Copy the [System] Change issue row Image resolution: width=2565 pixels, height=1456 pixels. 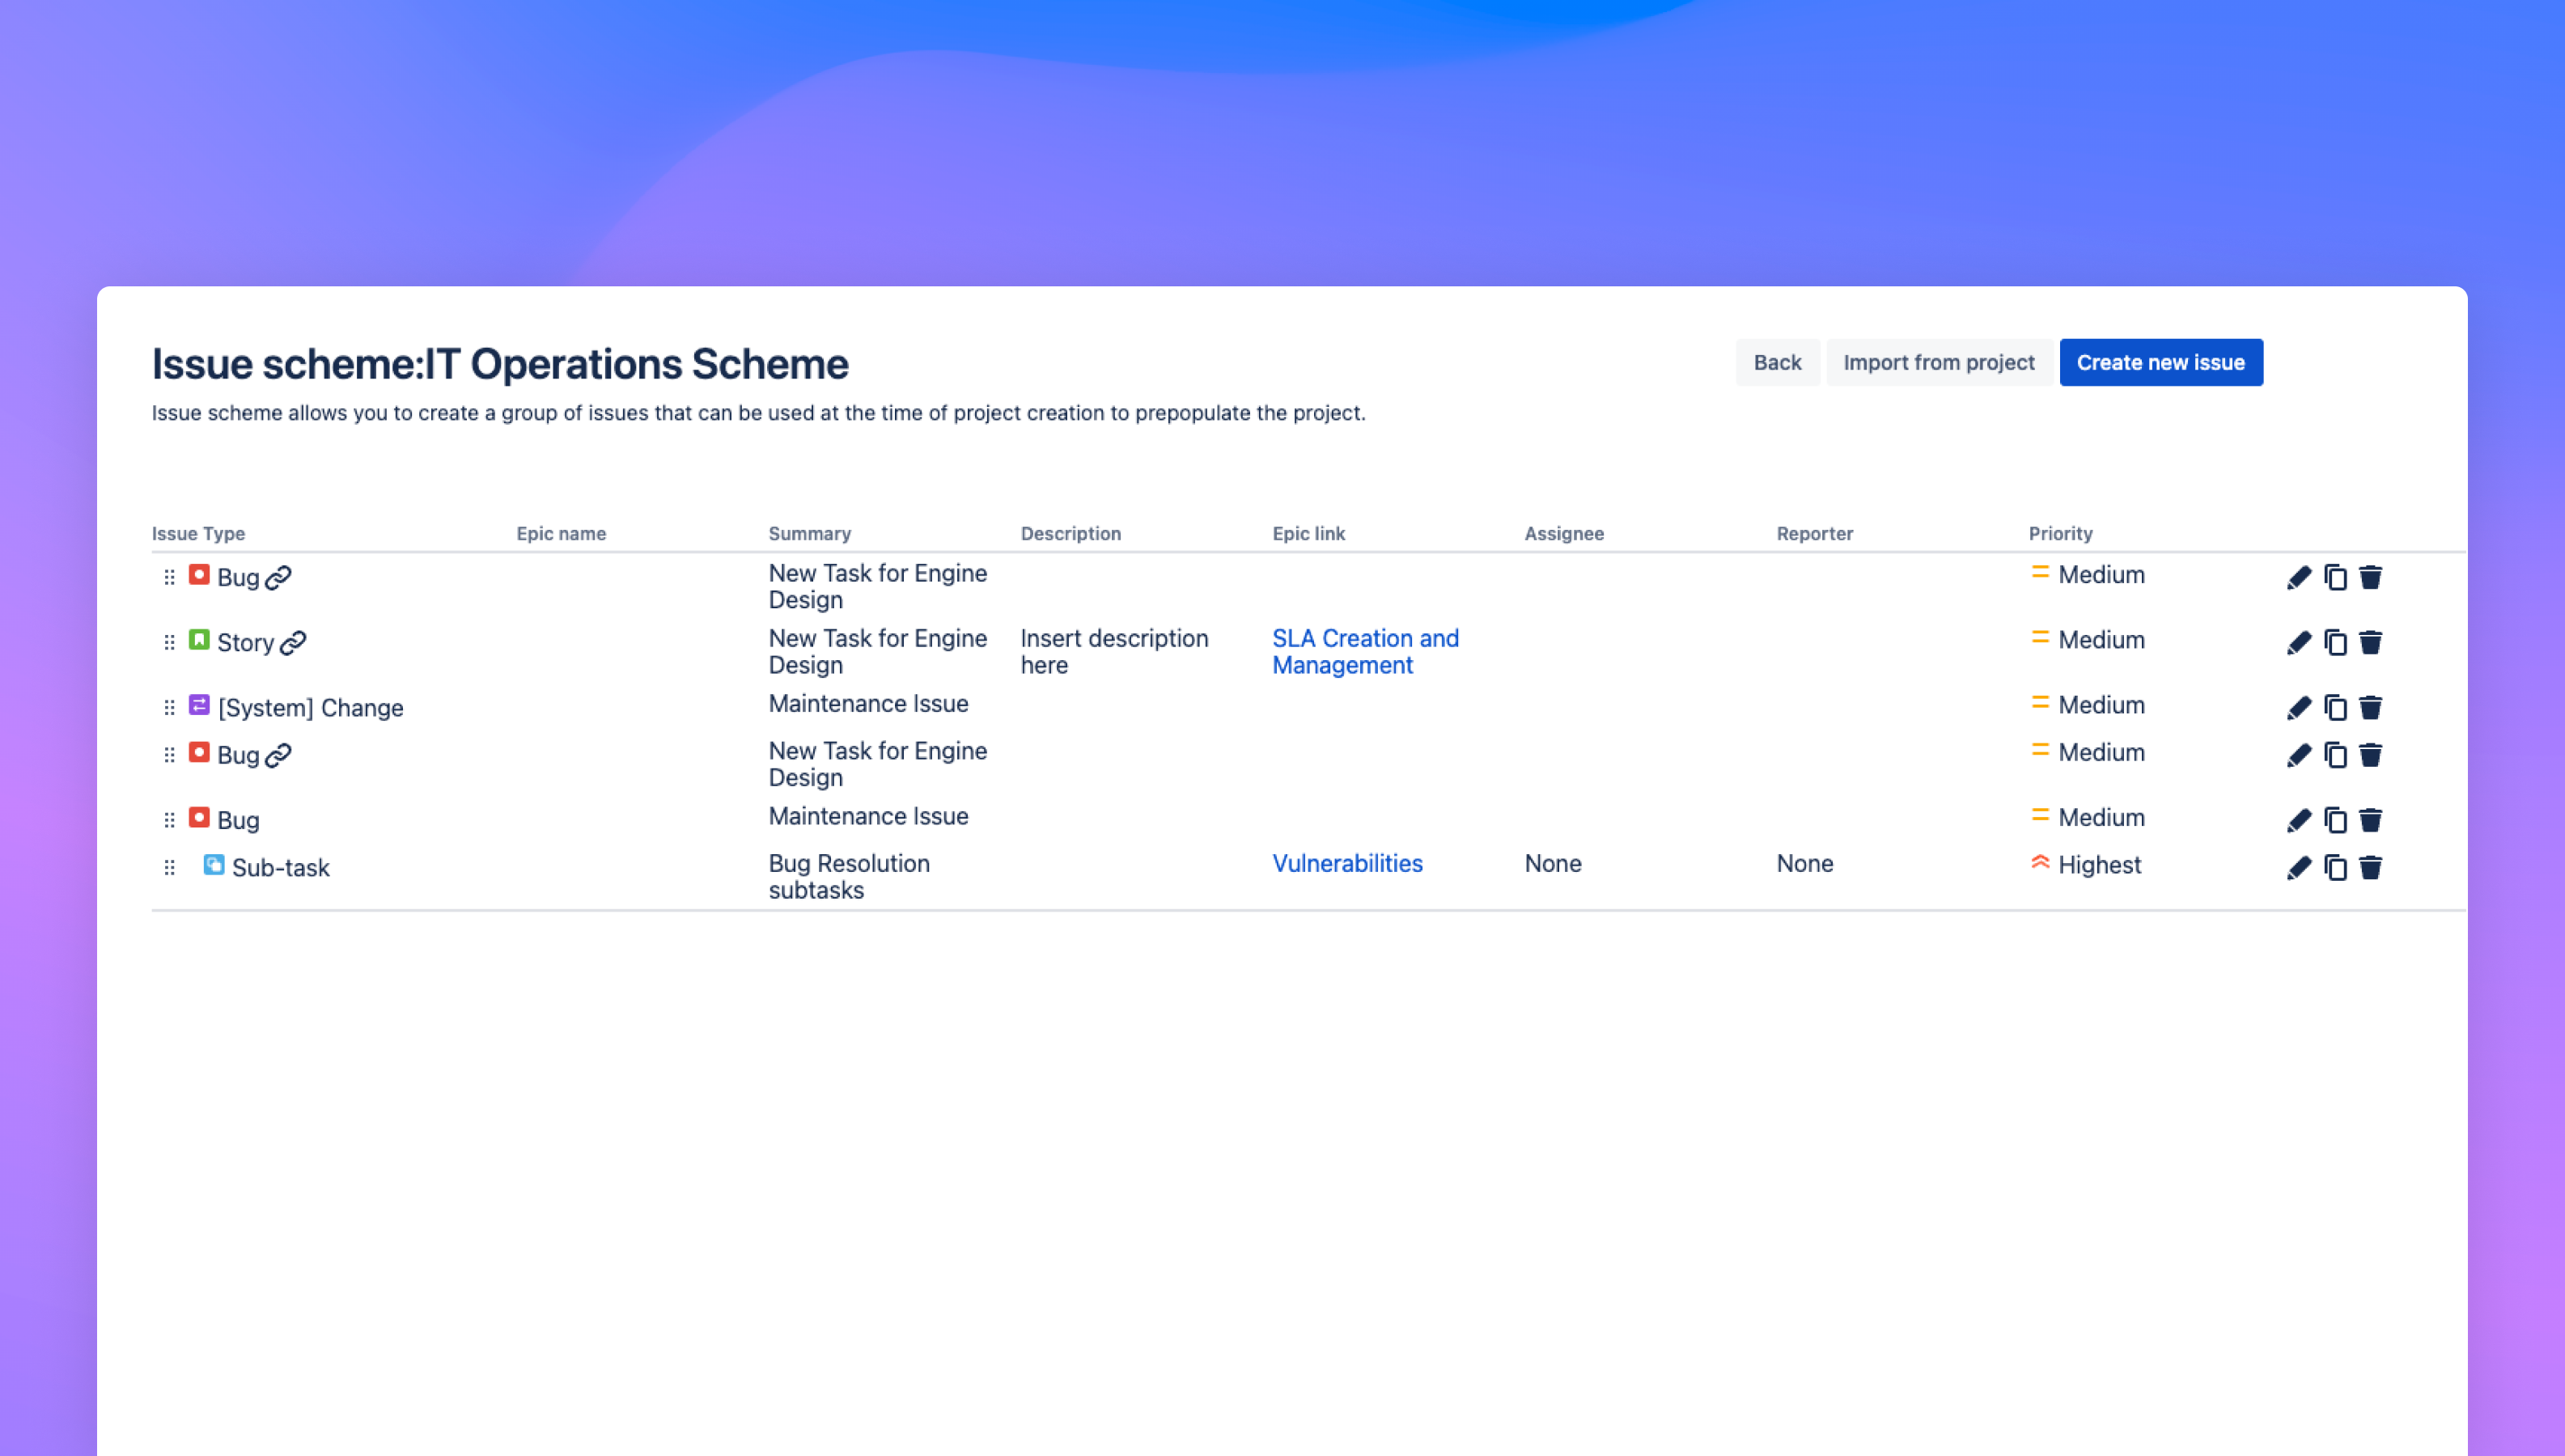click(2335, 707)
